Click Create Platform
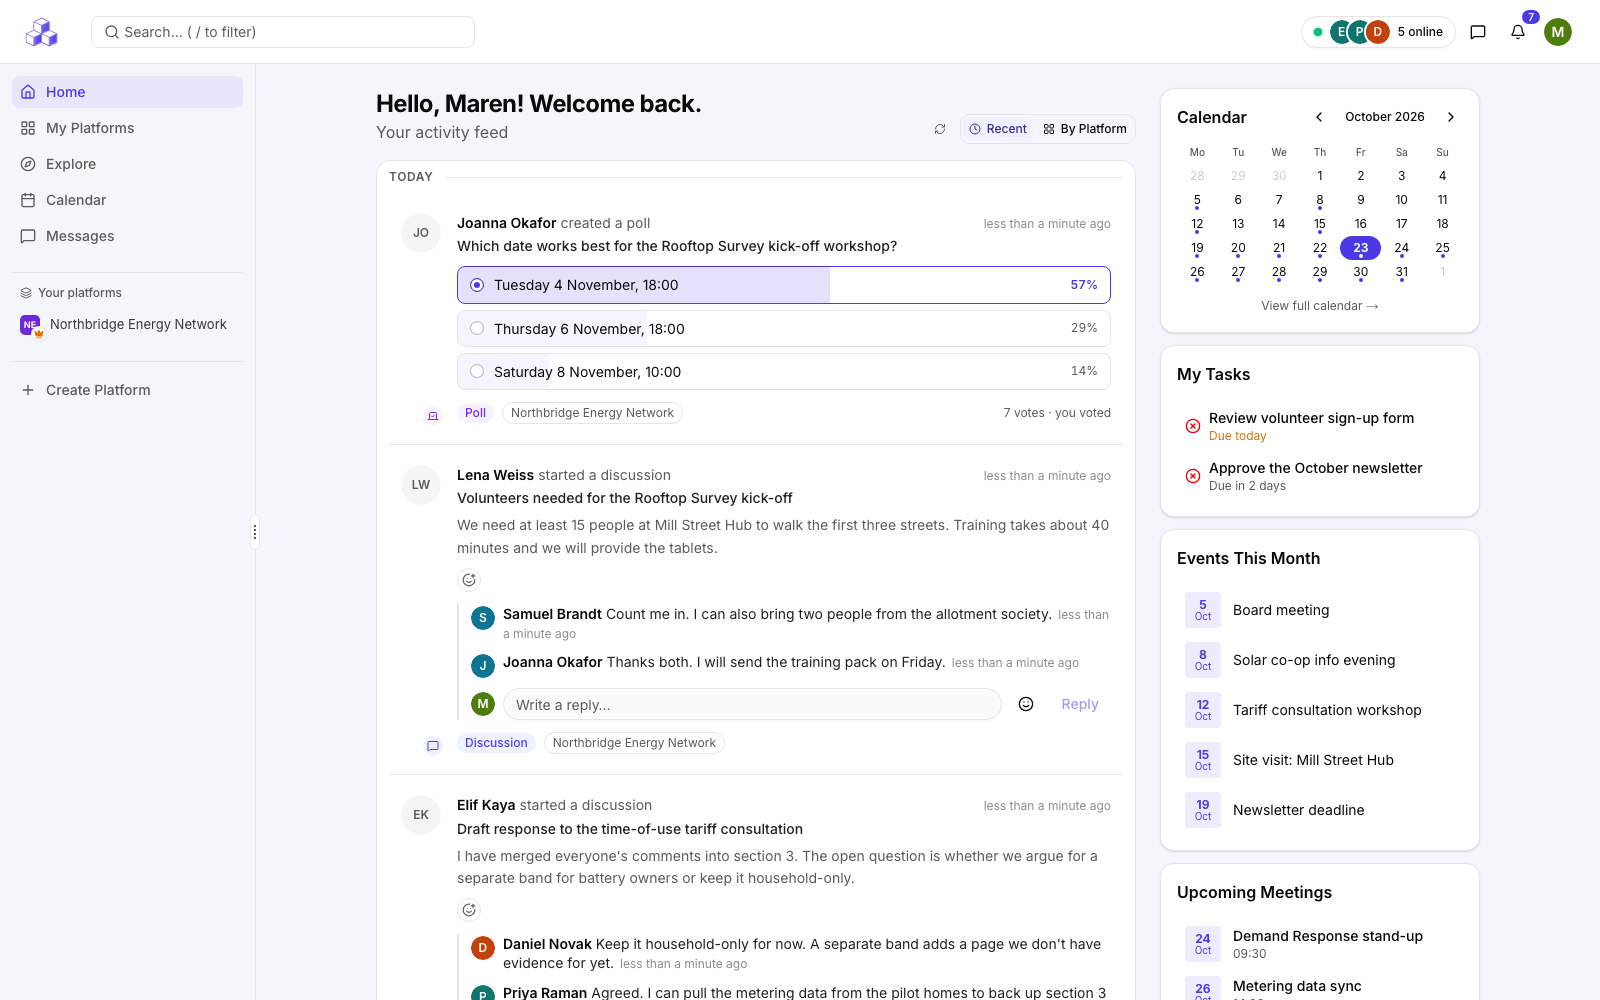The image size is (1600, 1000). [x=127, y=390]
